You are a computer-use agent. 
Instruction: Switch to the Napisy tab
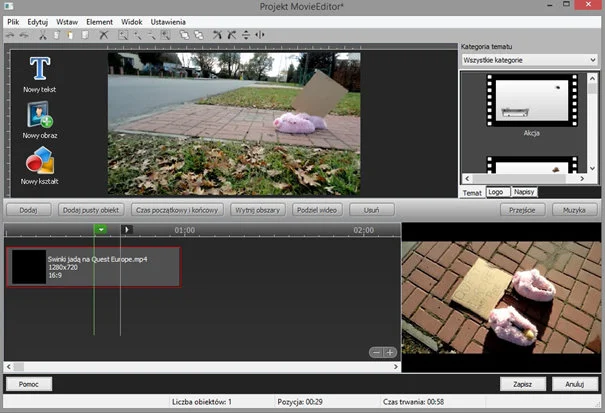coord(524,192)
